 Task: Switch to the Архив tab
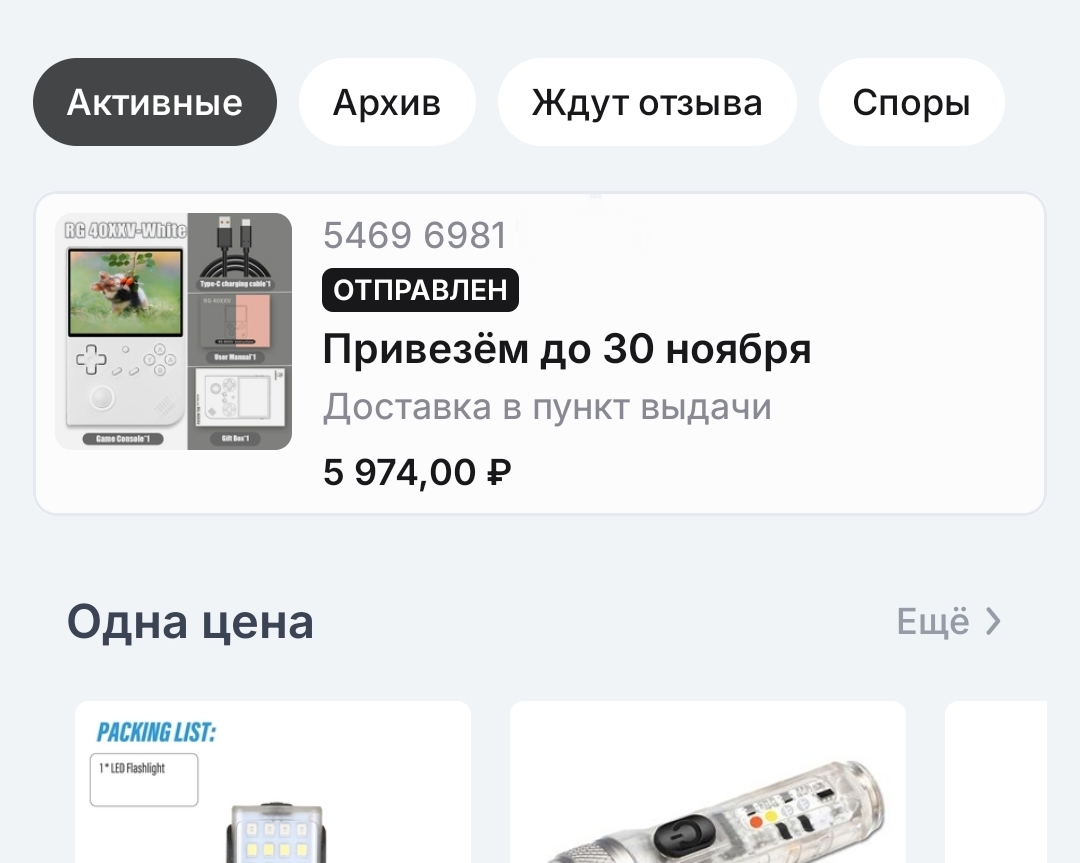tap(387, 102)
